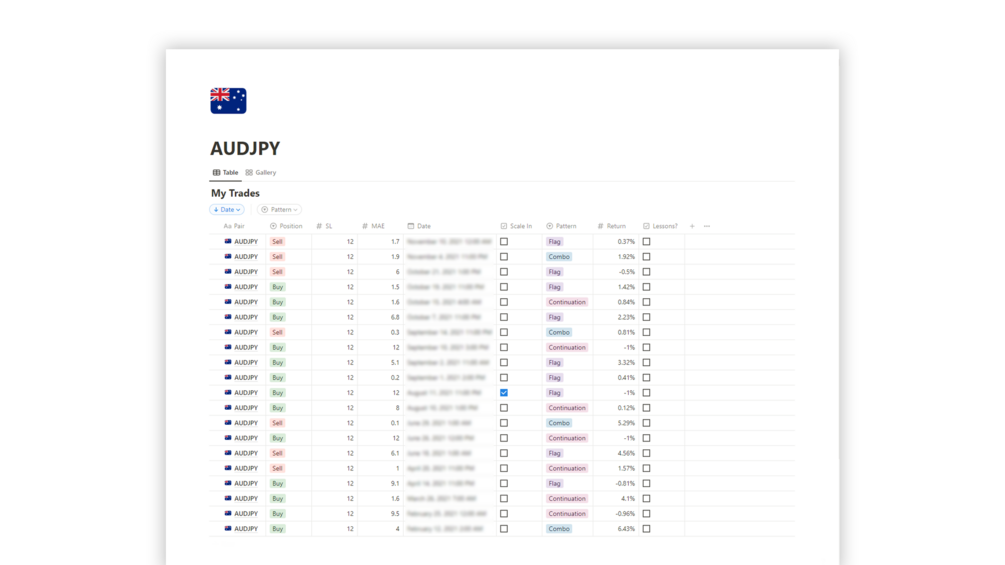Click the flag icon in the 0.37% return row
The image size is (1005, 565).
[228, 242]
